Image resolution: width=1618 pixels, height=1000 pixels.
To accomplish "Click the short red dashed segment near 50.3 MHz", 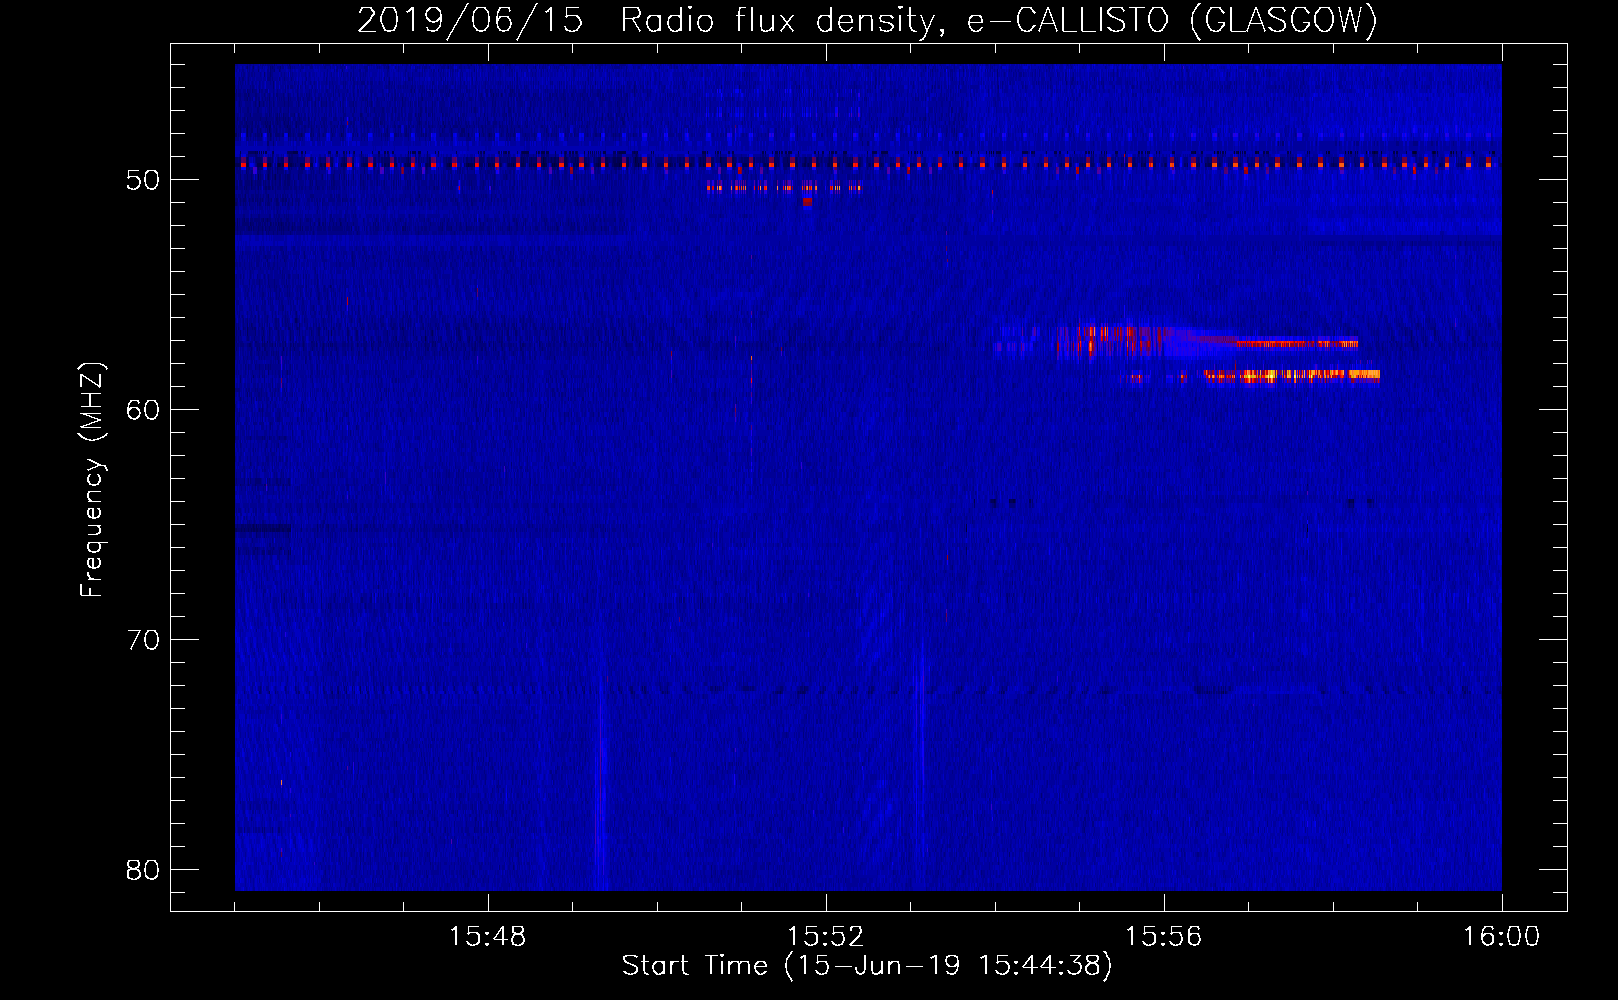I will pyautogui.click(x=783, y=187).
